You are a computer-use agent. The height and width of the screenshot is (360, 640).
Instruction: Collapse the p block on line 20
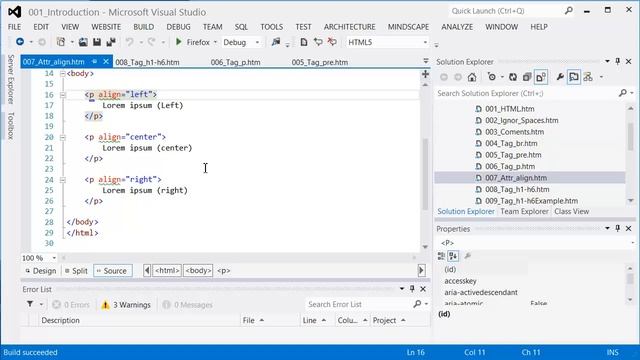coord(62,138)
